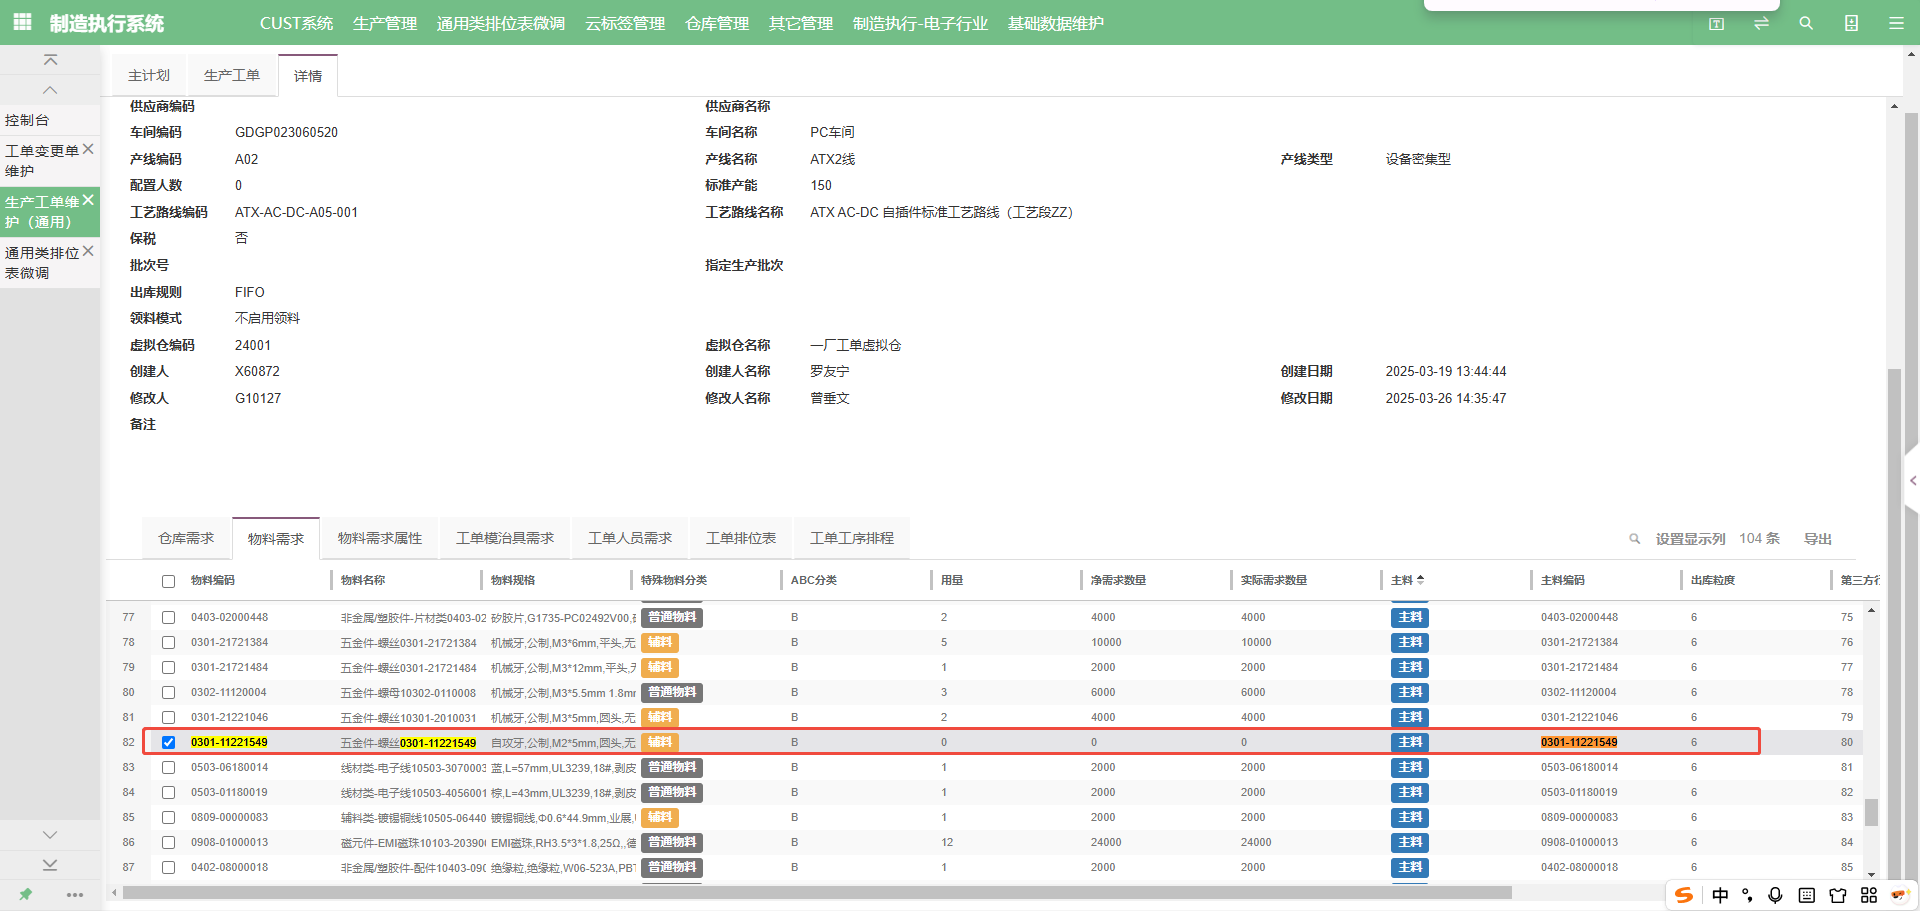This screenshot has width=1920, height=911.
Task: Close the 工单变更单维护 sidebar tab
Action: tap(88, 149)
